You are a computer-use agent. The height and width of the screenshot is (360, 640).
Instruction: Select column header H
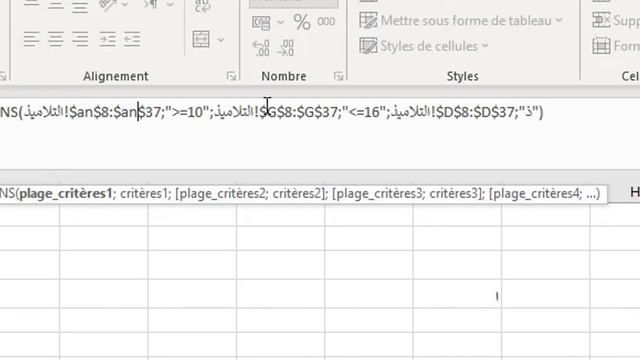point(635,192)
